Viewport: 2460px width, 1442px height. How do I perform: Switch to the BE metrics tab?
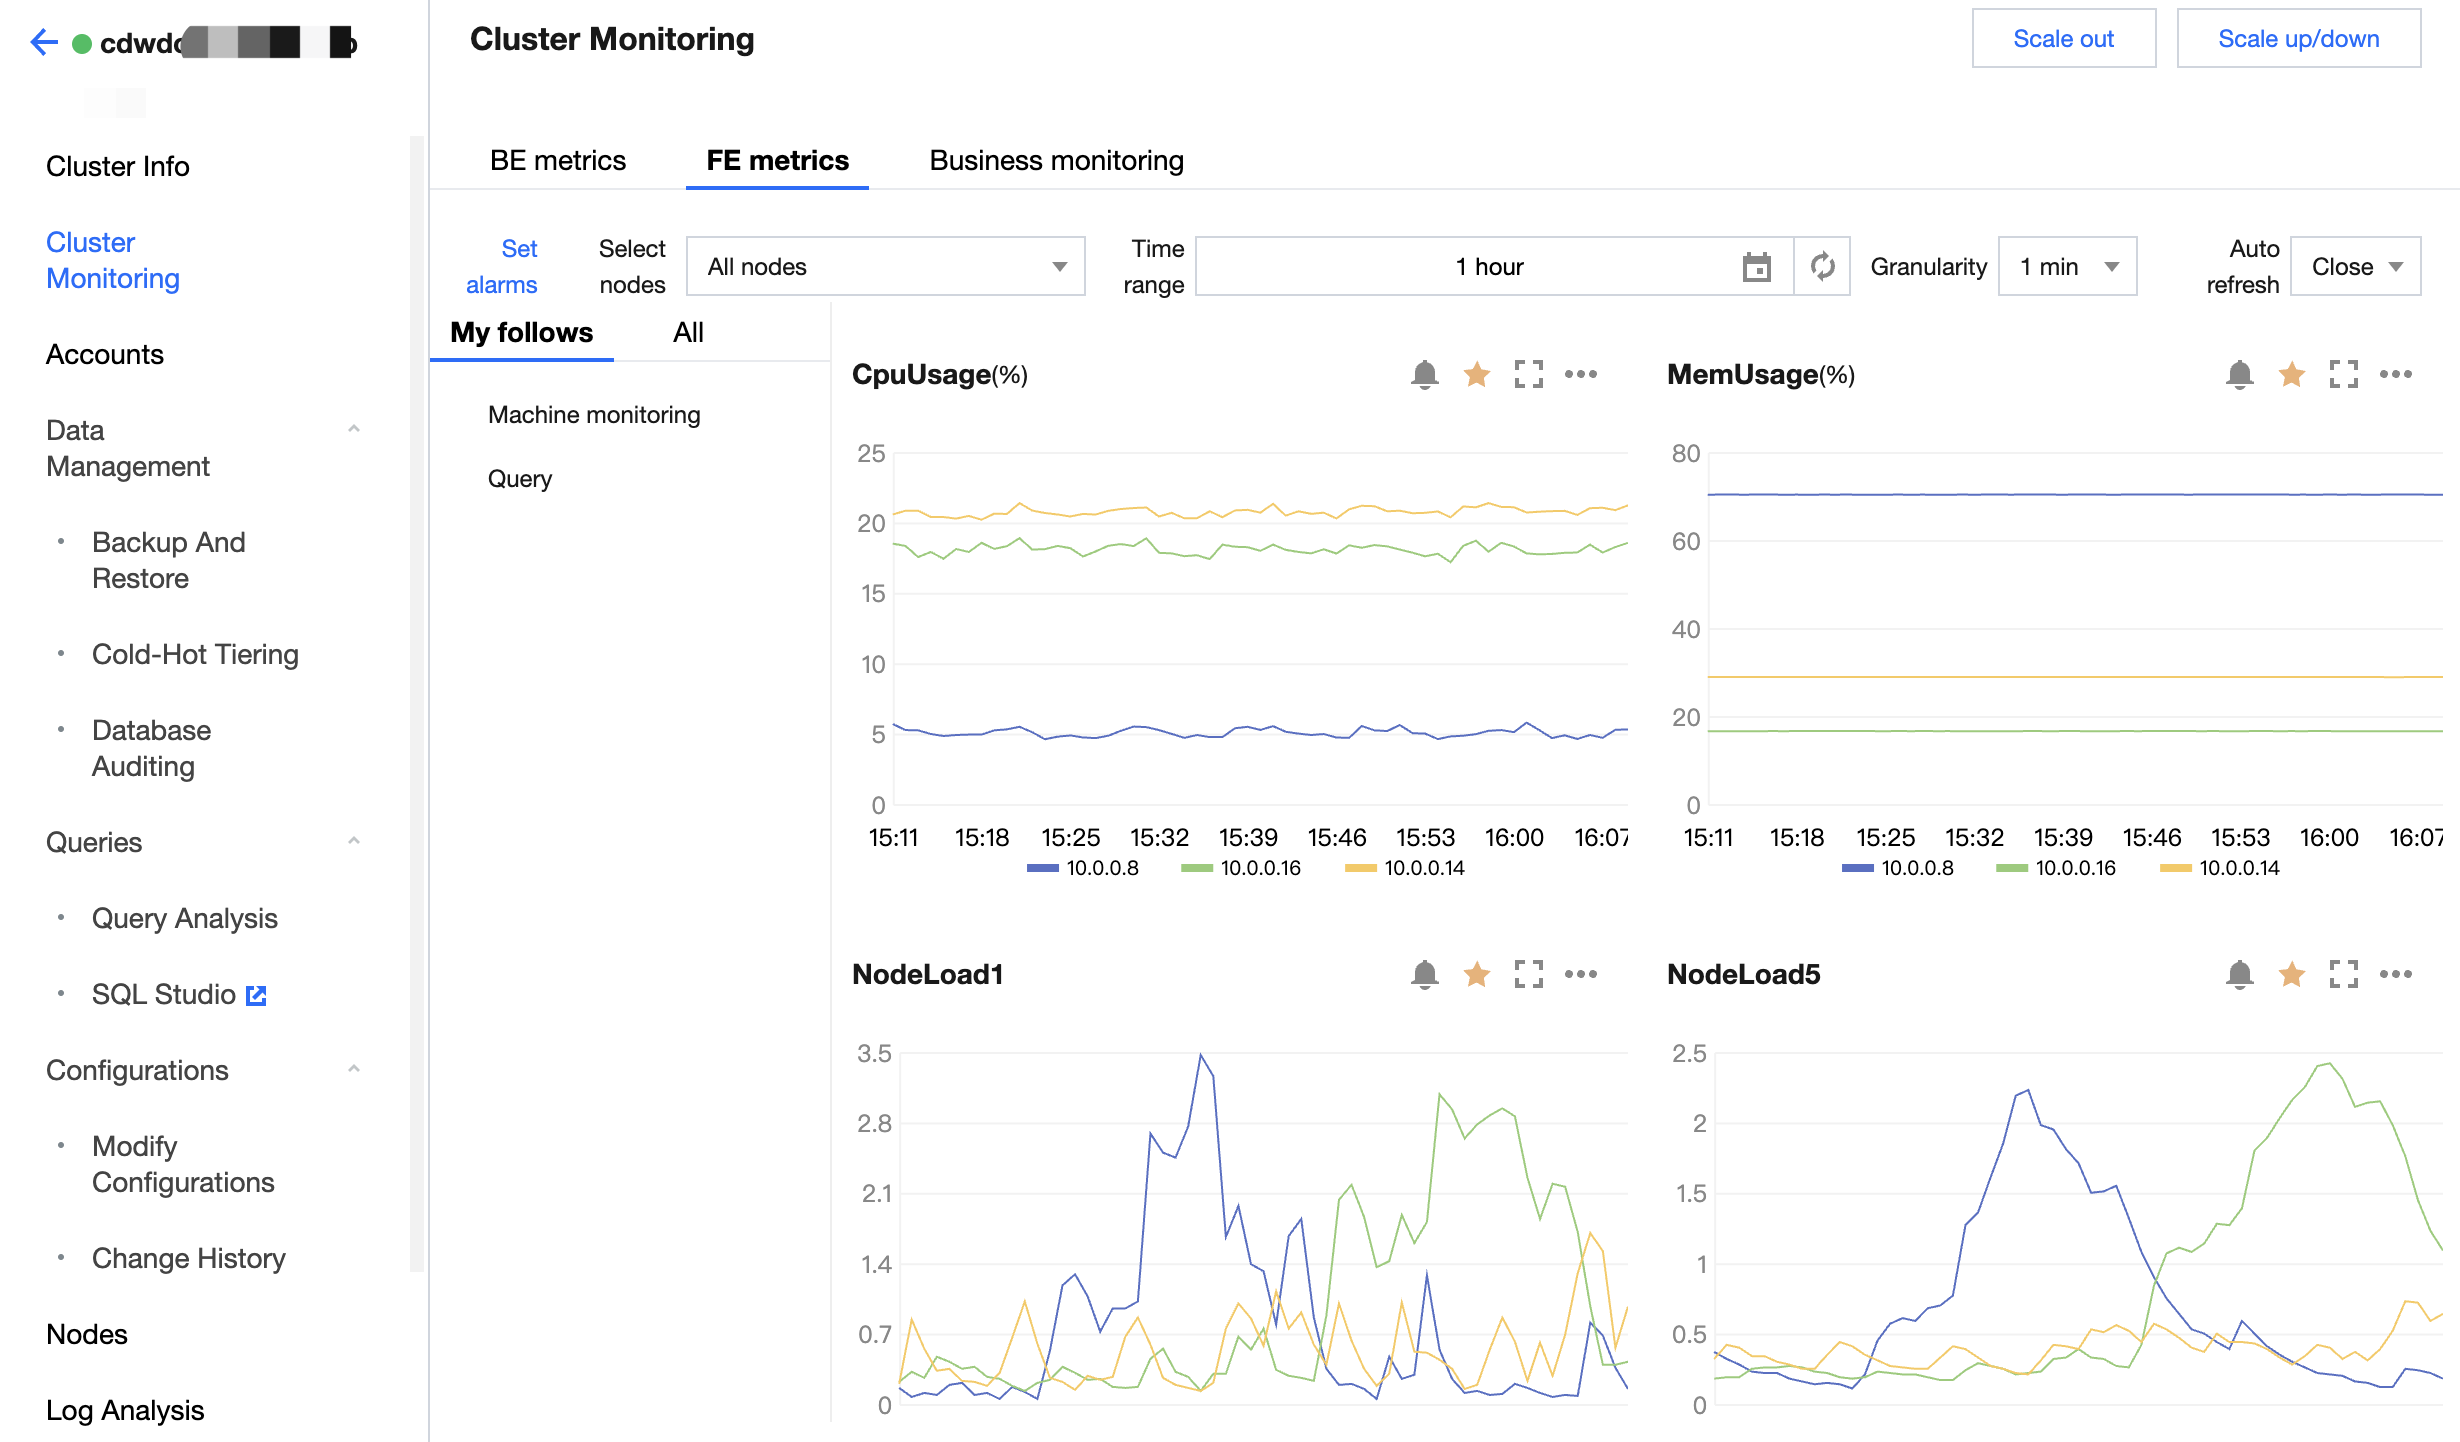coord(557,161)
